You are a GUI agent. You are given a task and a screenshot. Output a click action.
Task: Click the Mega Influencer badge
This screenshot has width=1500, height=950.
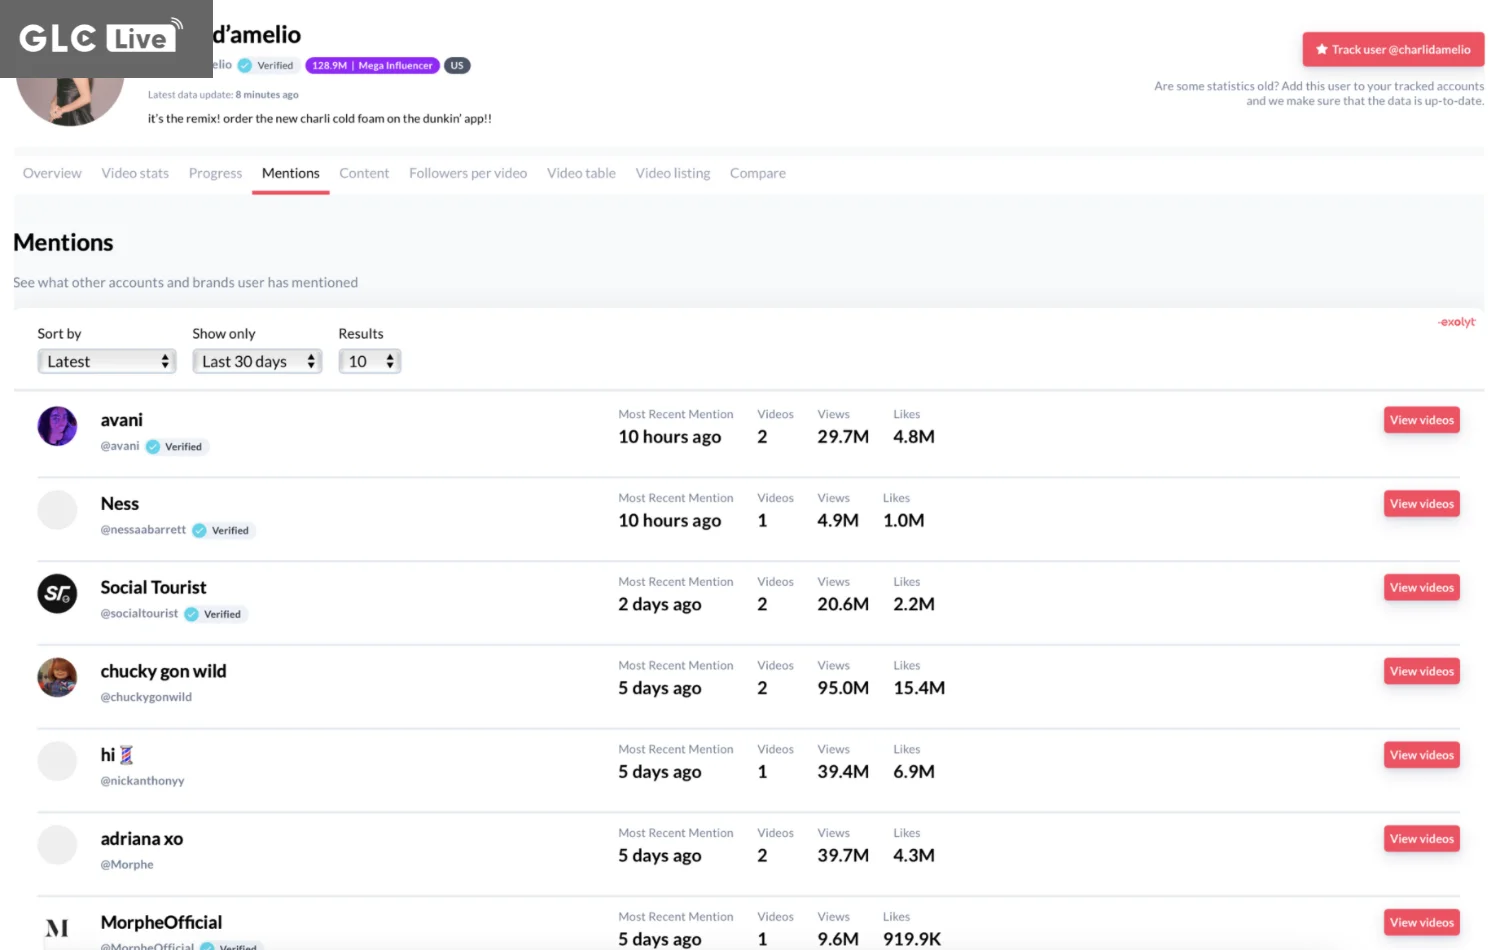pyautogui.click(x=372, y=66)
